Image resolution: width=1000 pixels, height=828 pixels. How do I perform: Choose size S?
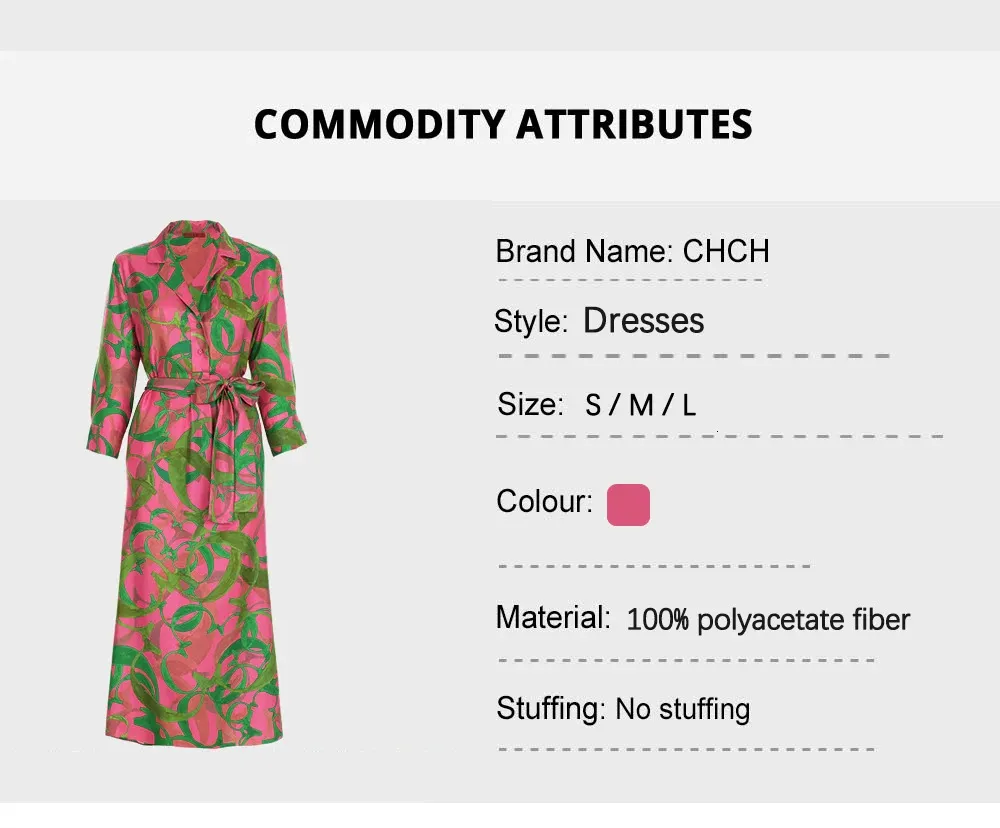[594, 405]
